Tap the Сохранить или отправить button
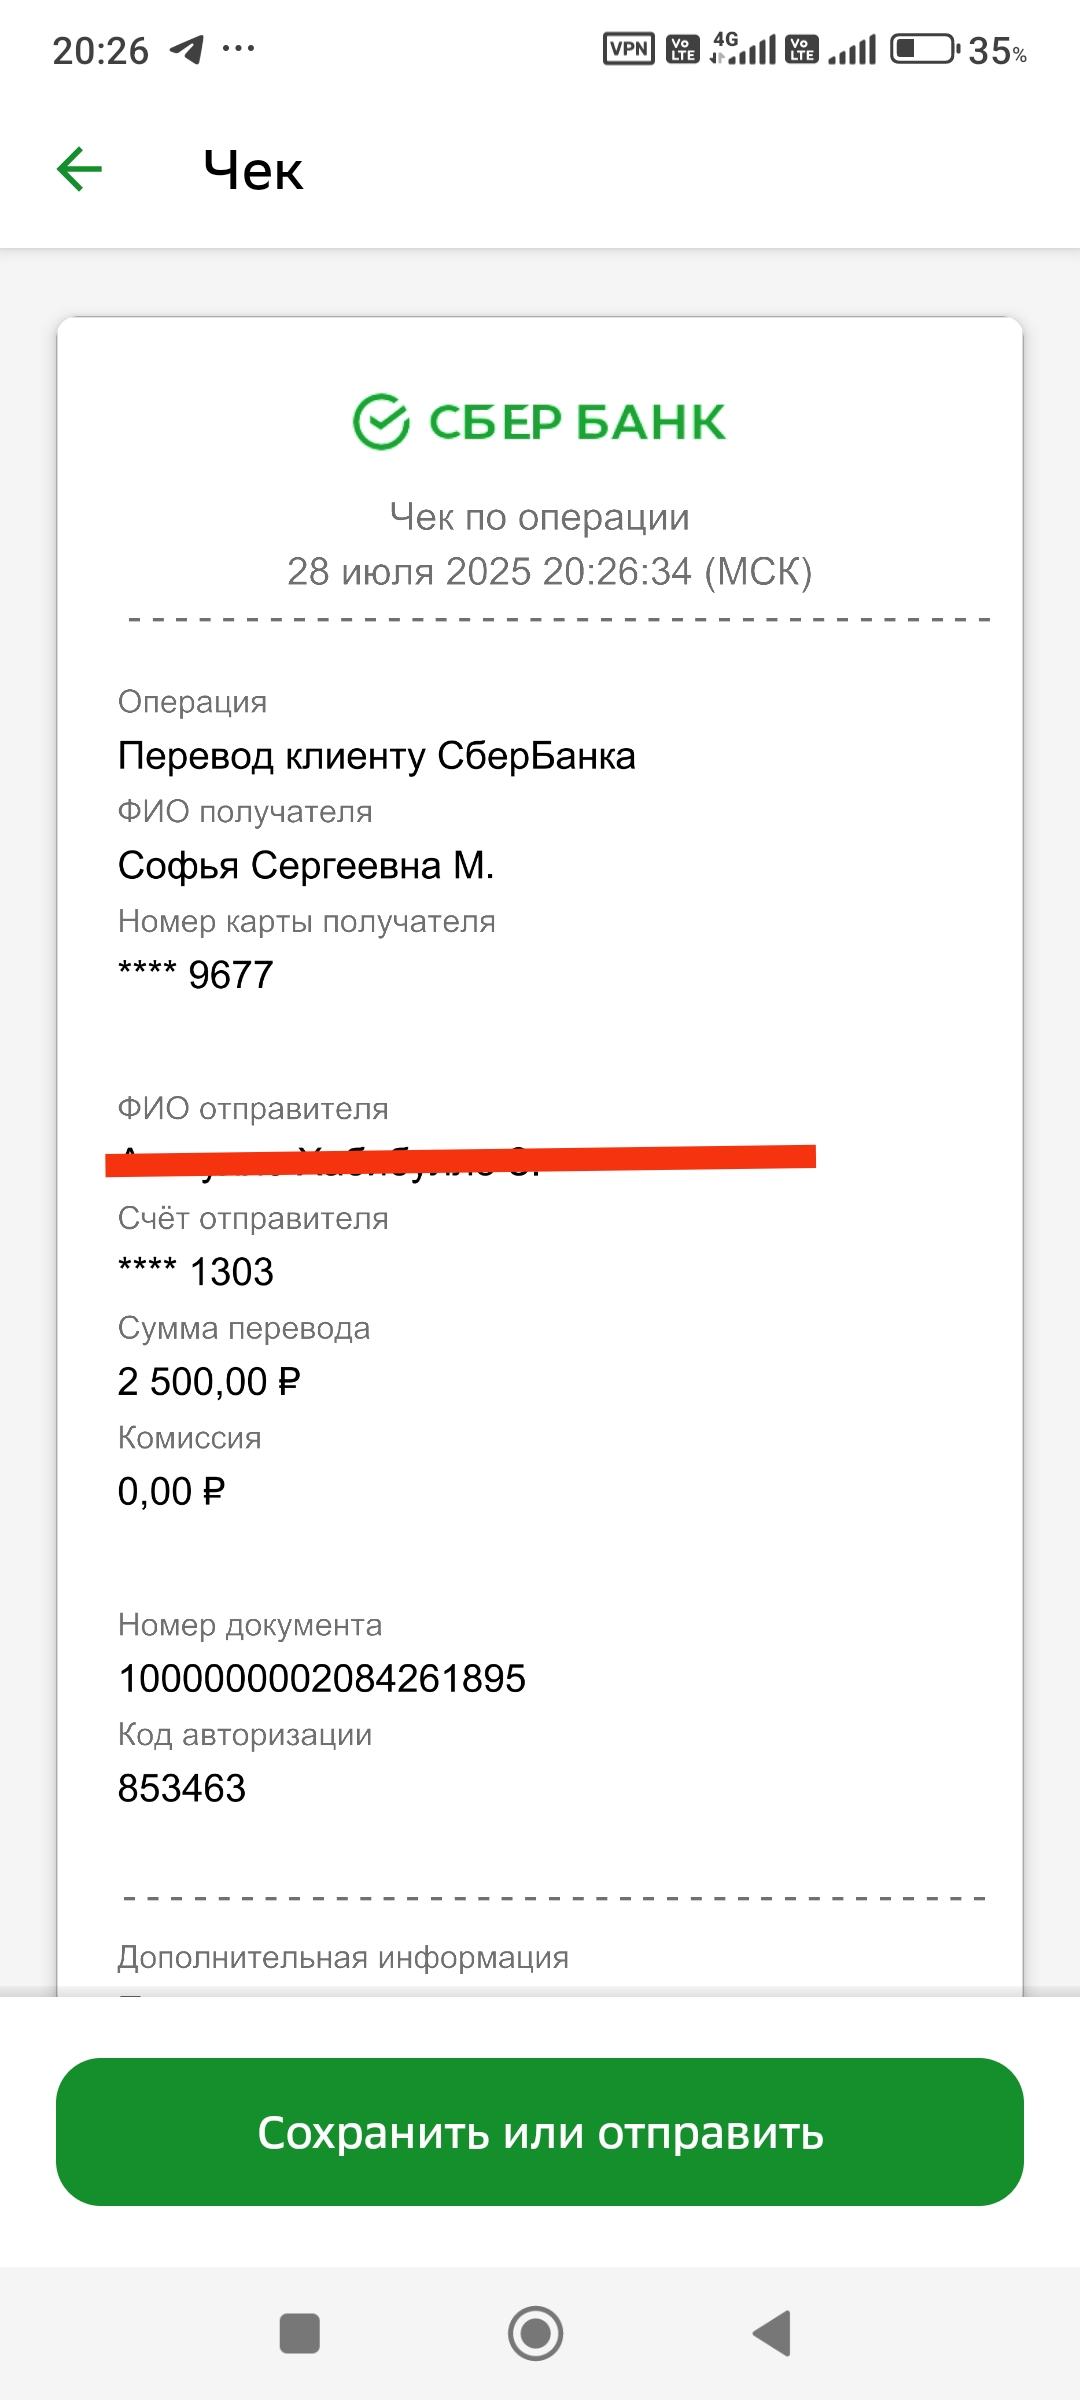 [x=540, y=2132]
